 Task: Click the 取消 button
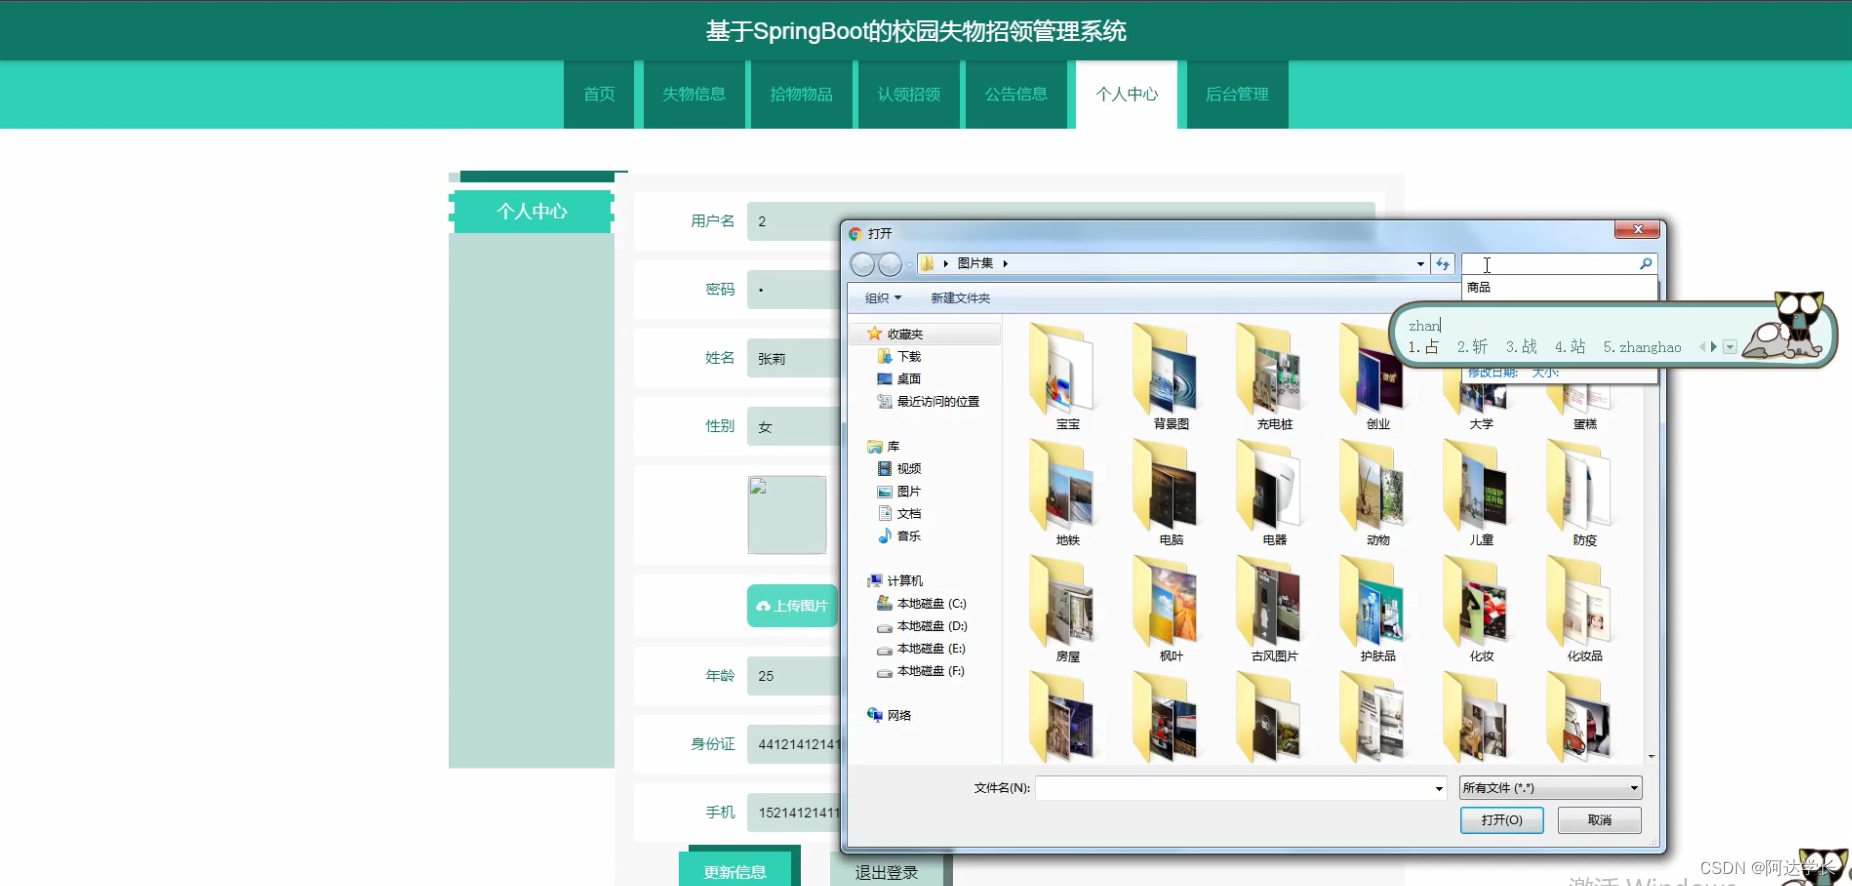click(x=1599, y=820)
